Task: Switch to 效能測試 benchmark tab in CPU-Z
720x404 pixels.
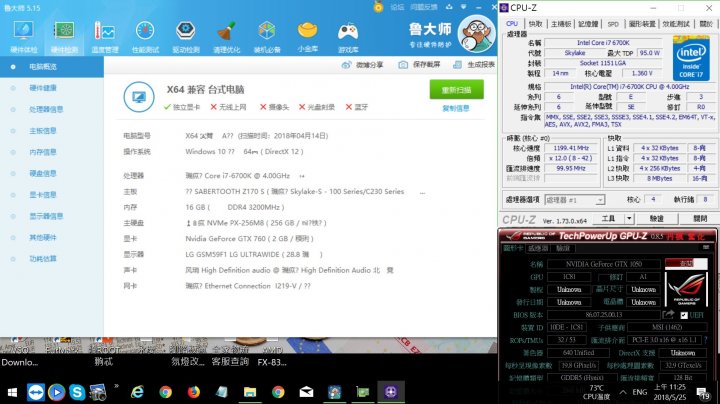Action: [676, 24]
